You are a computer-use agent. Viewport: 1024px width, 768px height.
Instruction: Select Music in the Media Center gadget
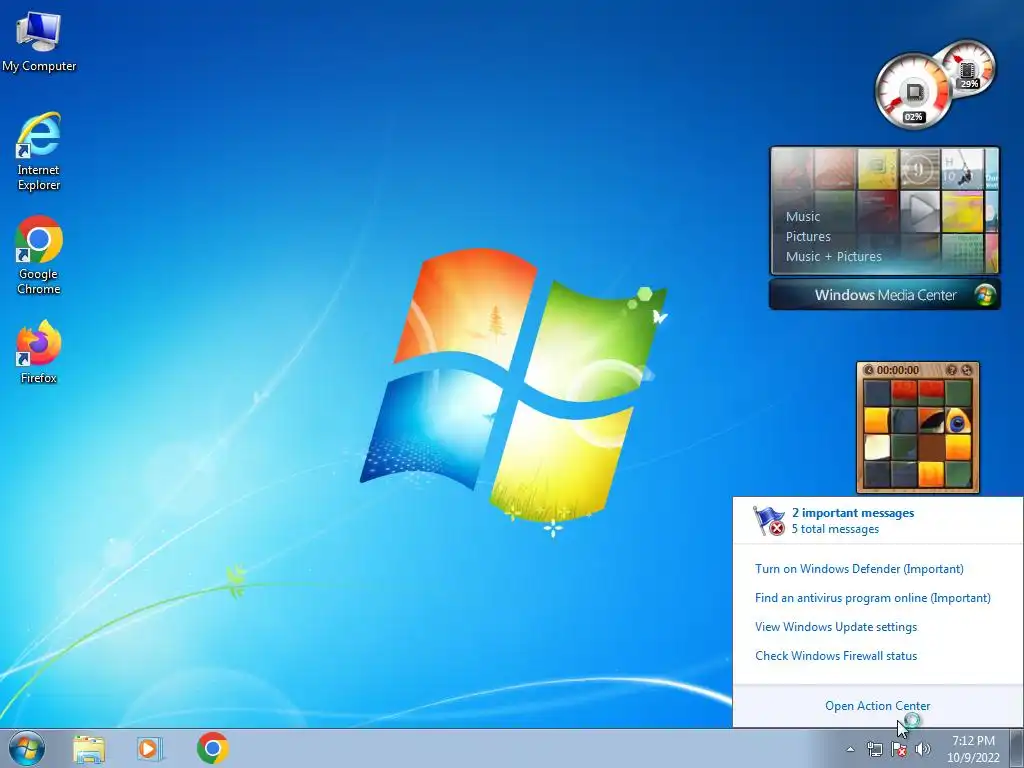point(803,217)
